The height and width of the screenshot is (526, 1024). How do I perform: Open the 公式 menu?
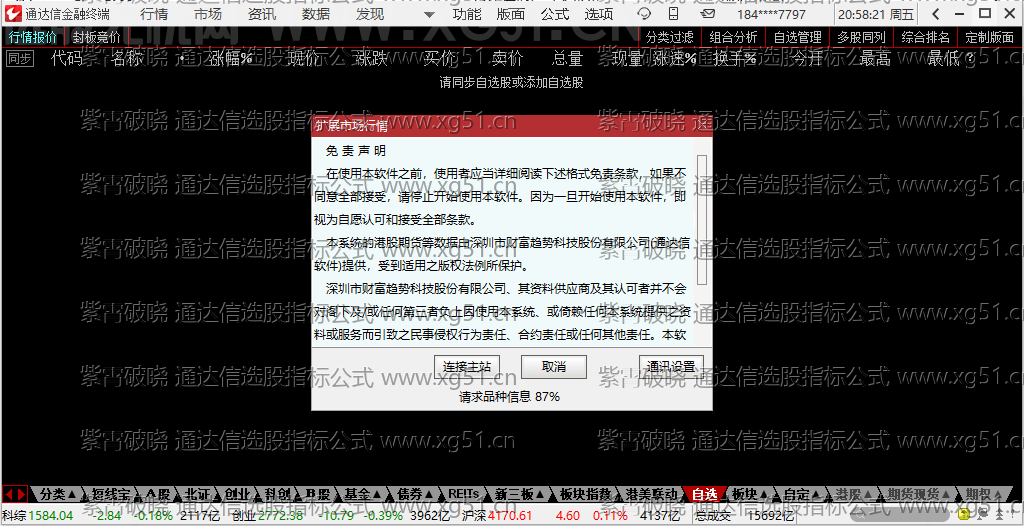555,14
